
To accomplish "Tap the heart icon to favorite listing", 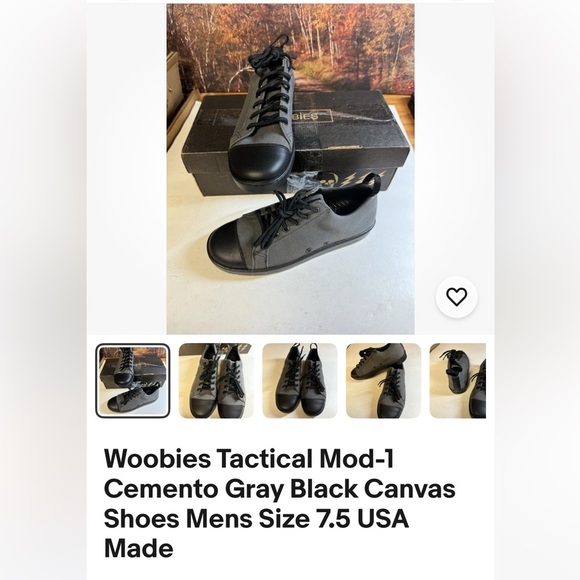I will (x=456, y=297).
